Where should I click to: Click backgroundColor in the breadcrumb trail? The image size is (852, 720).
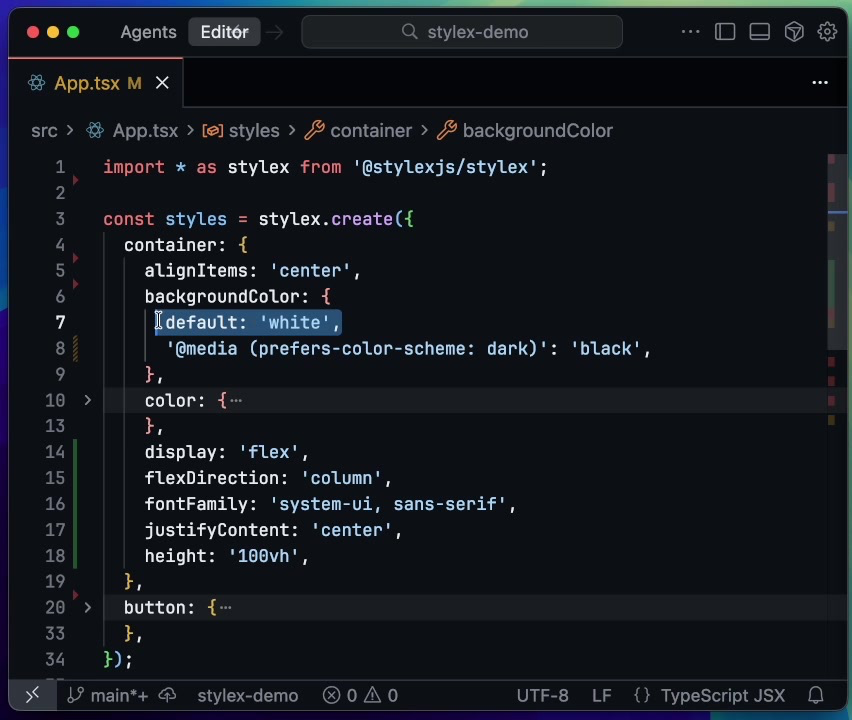537,131
